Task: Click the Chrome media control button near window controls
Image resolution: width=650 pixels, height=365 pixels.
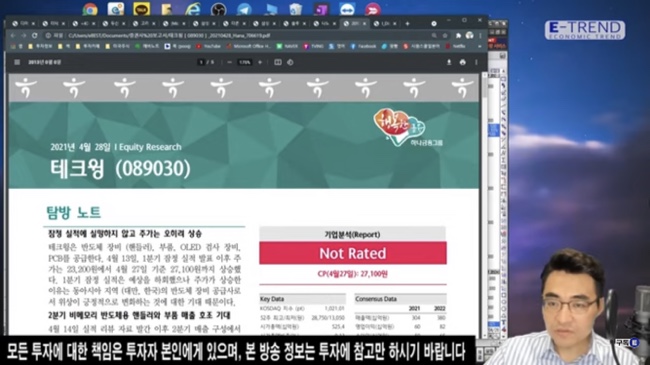Action: pyautogui.click(x=434, y=24)
